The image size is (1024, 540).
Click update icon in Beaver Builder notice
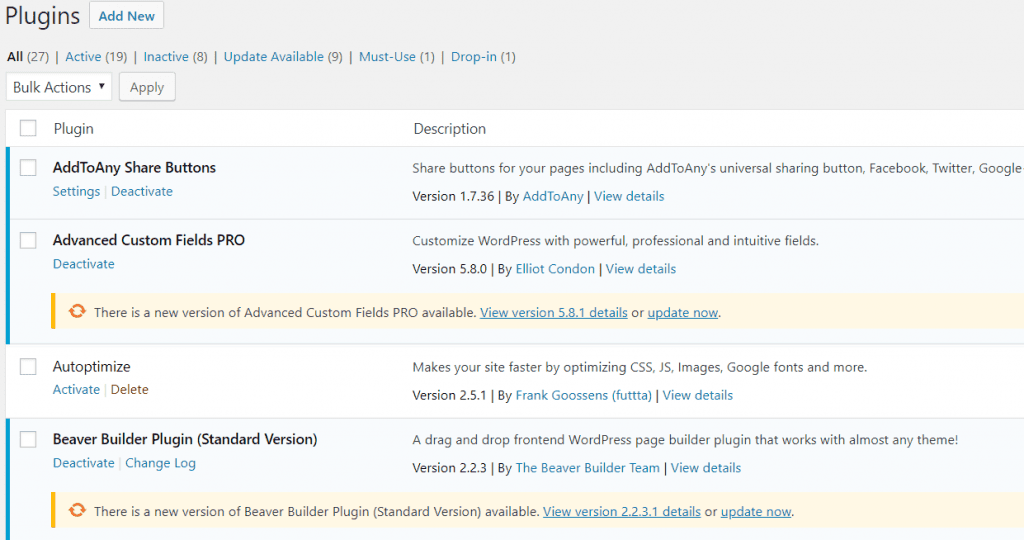(77, 510)
